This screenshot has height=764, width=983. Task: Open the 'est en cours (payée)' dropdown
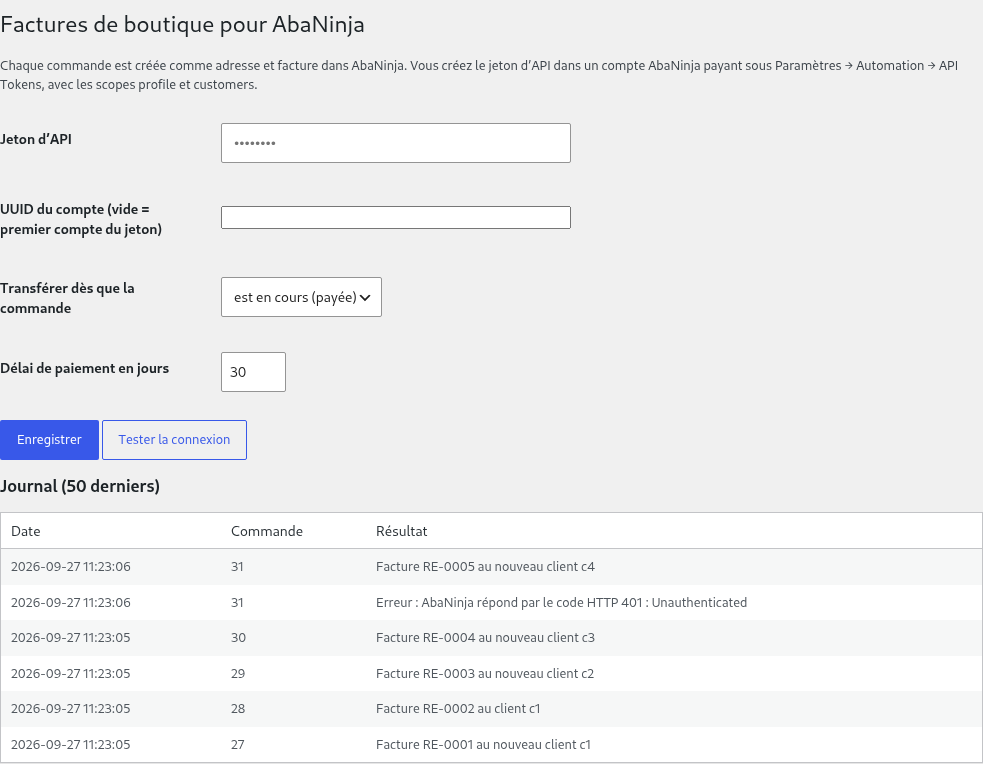pos(301,297)
